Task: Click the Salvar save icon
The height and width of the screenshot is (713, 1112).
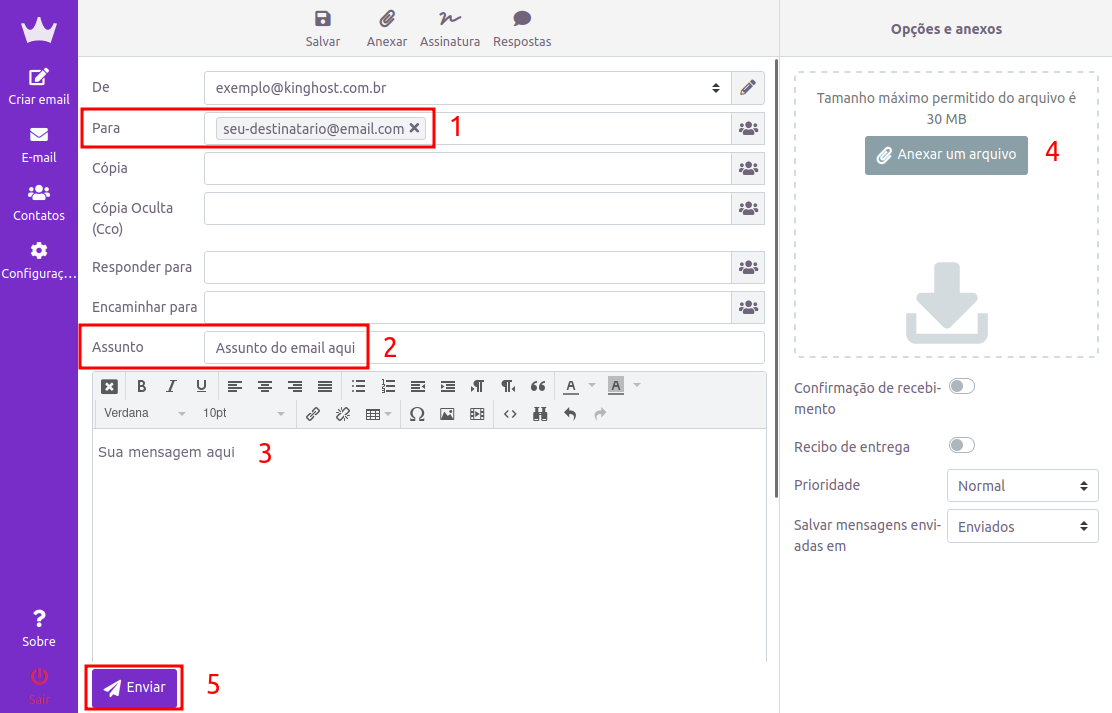Action: [322, 27]
